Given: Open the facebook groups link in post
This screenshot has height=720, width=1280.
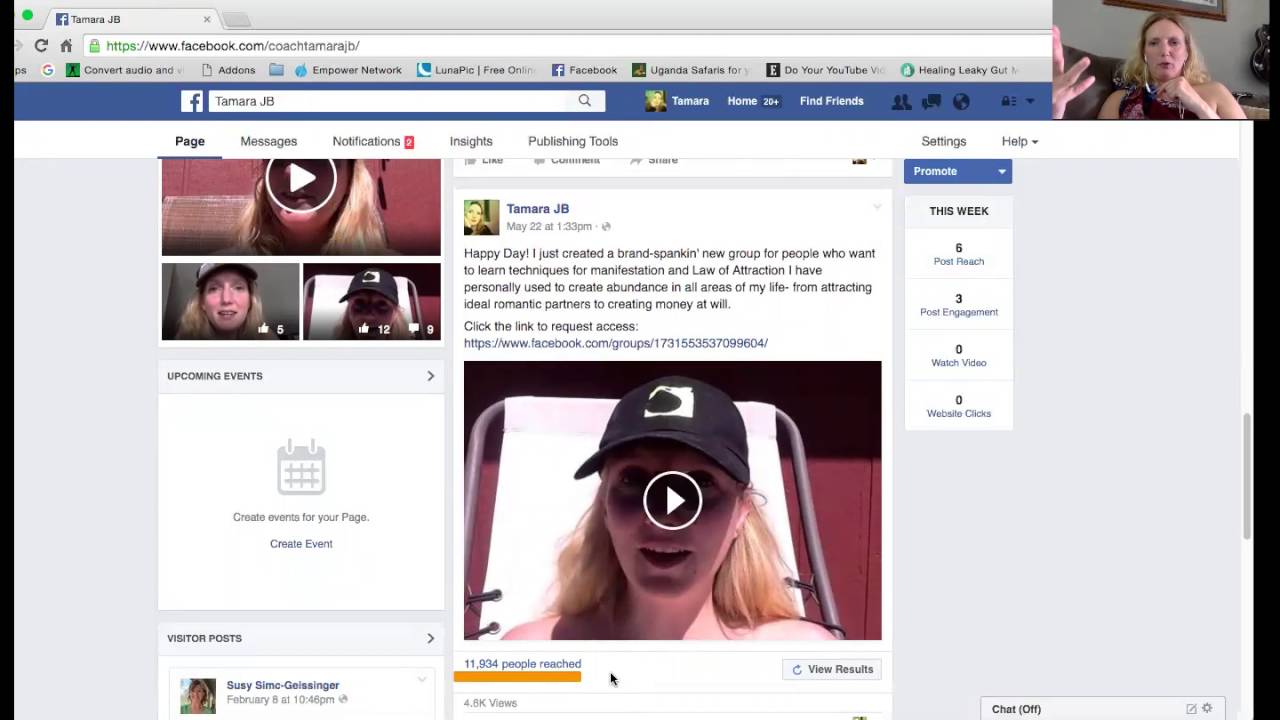Looking at the screenshot, I should (x=616, y=343).
